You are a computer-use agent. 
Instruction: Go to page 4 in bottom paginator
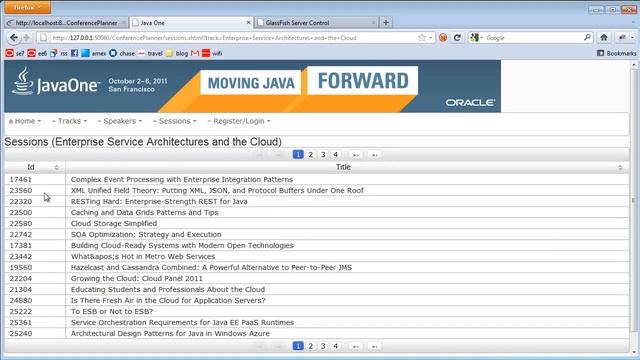336,346
